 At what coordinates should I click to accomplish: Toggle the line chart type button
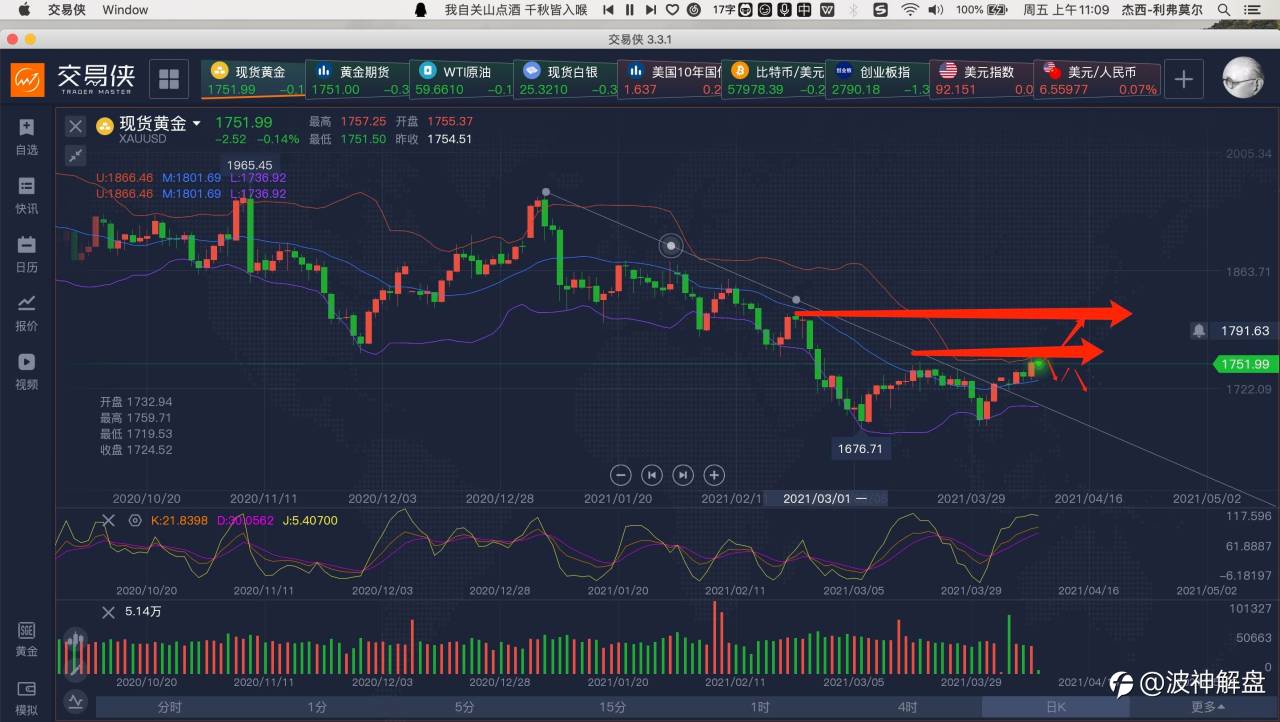(x=76, y=700)
